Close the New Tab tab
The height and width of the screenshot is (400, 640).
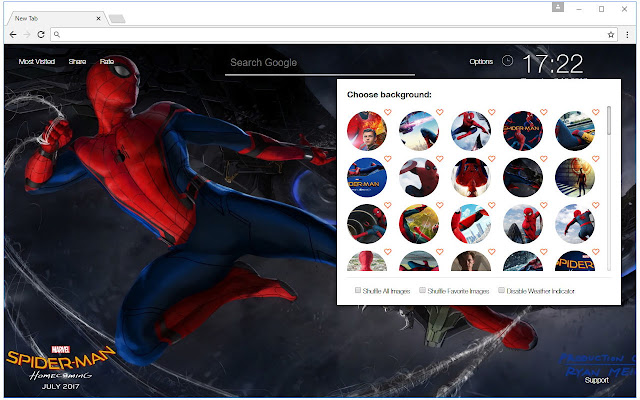coord(98,18)
